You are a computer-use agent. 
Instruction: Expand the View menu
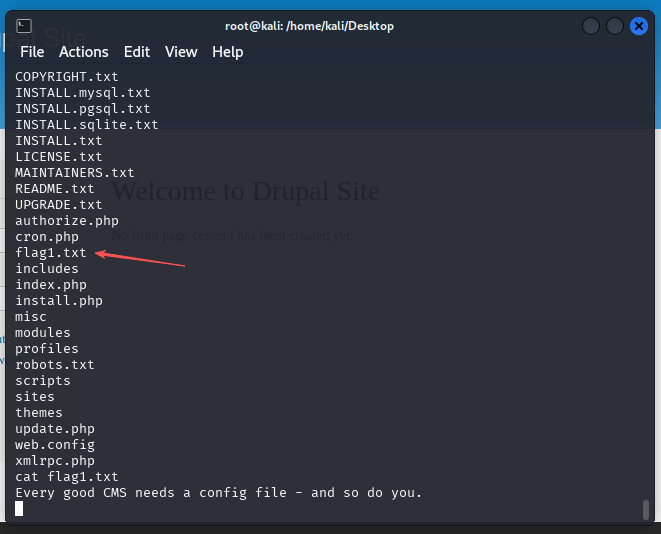181,52
